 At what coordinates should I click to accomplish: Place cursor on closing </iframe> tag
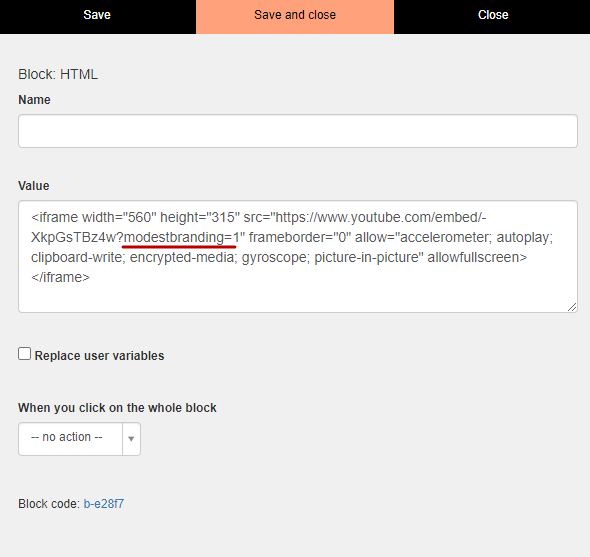60,277
